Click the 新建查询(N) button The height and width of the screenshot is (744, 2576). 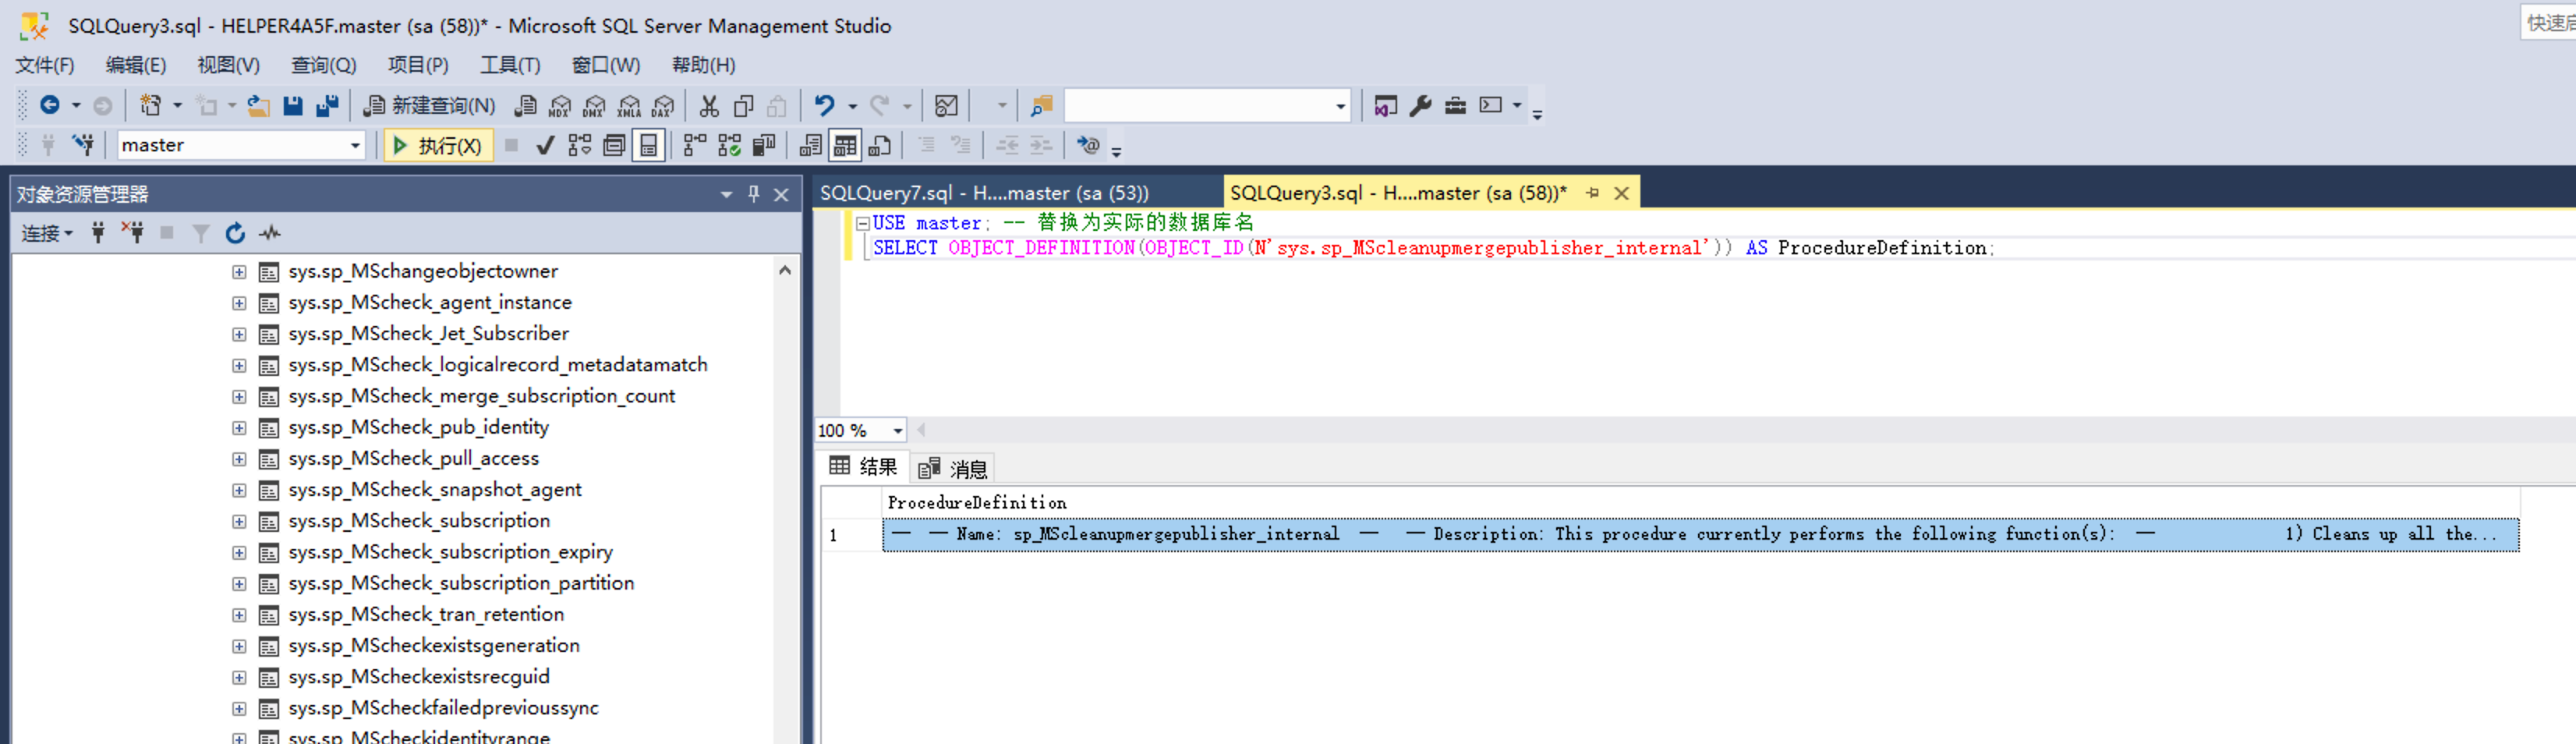point(430,106)
